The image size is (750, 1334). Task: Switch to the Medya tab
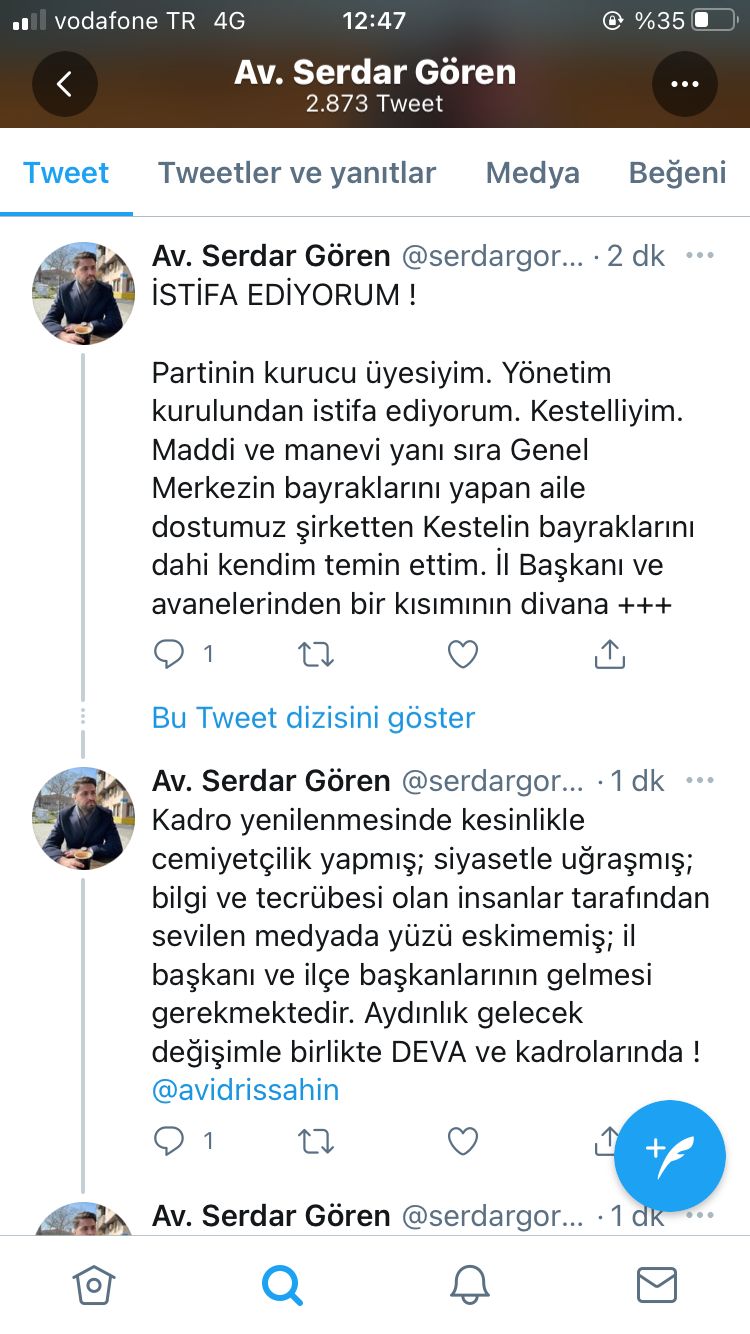click(x=532, y=173)
